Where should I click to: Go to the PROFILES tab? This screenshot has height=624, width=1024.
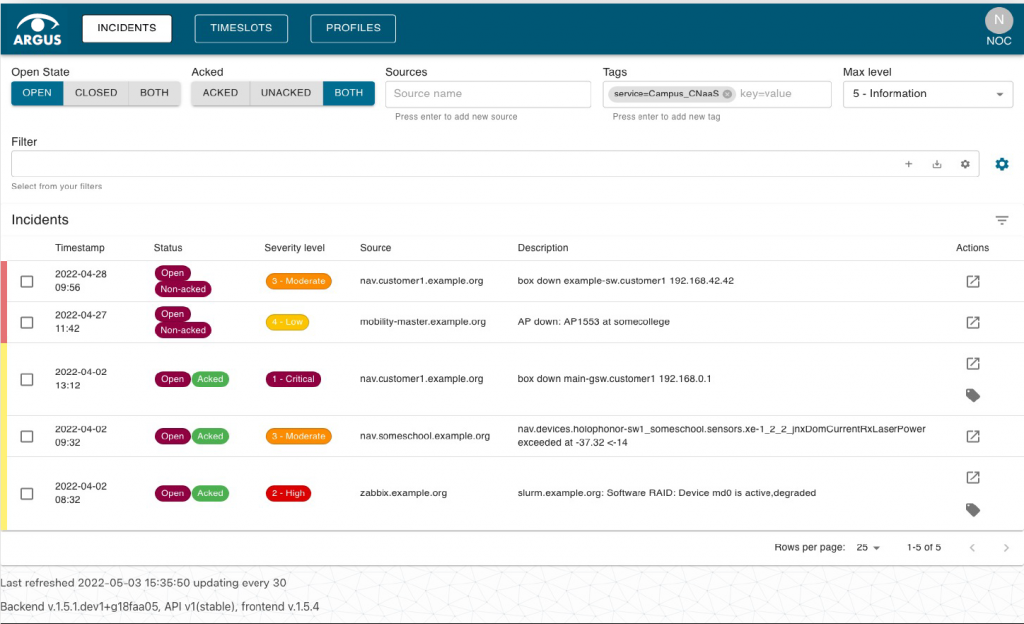pos(353,28)
